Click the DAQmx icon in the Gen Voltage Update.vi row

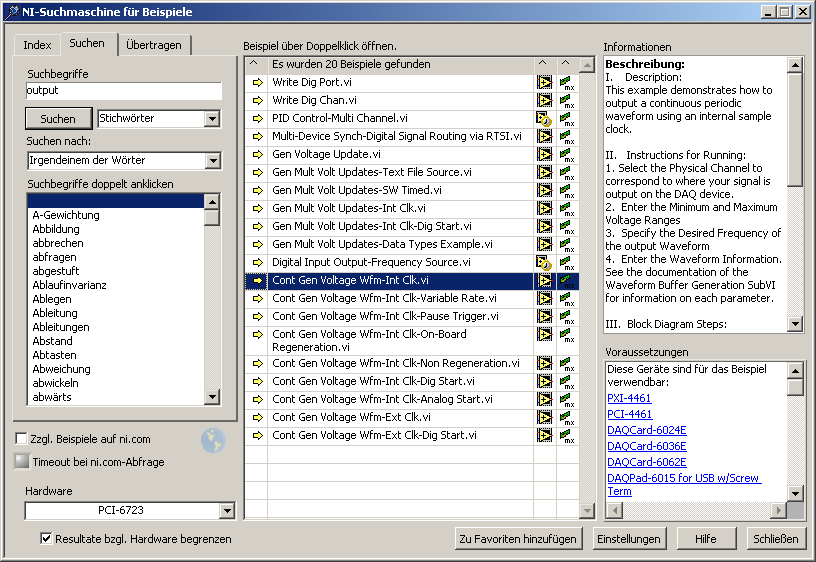click(x=567, y=155)
